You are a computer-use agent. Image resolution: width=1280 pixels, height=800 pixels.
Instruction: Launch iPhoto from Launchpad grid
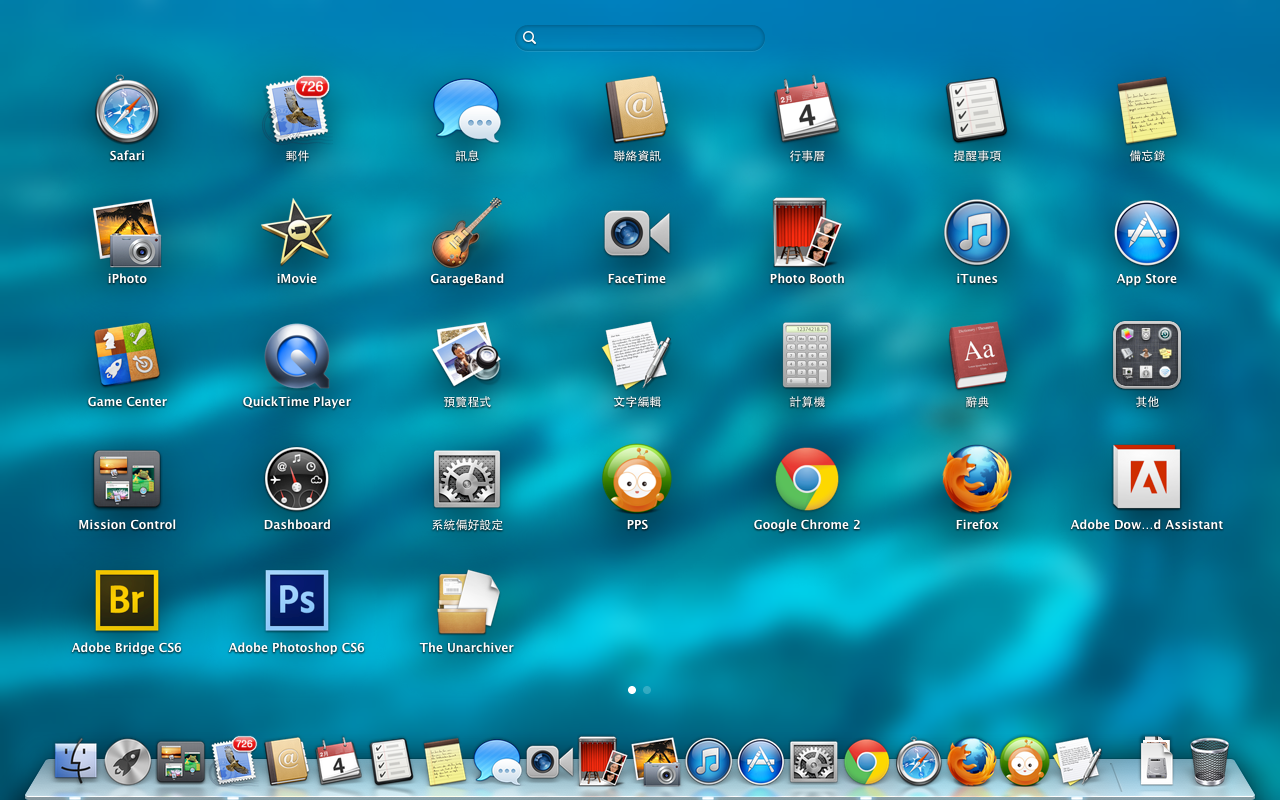(x=127, y=233)
